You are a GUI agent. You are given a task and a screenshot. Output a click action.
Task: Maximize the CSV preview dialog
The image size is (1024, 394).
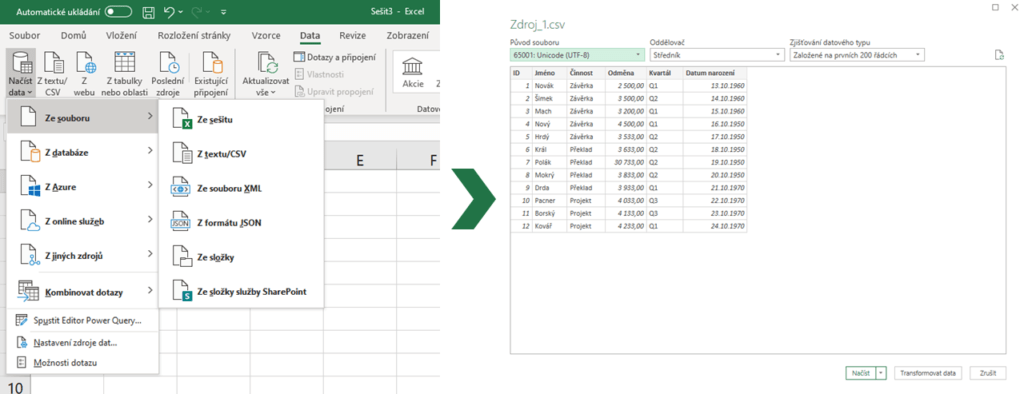tap(995, 7)
